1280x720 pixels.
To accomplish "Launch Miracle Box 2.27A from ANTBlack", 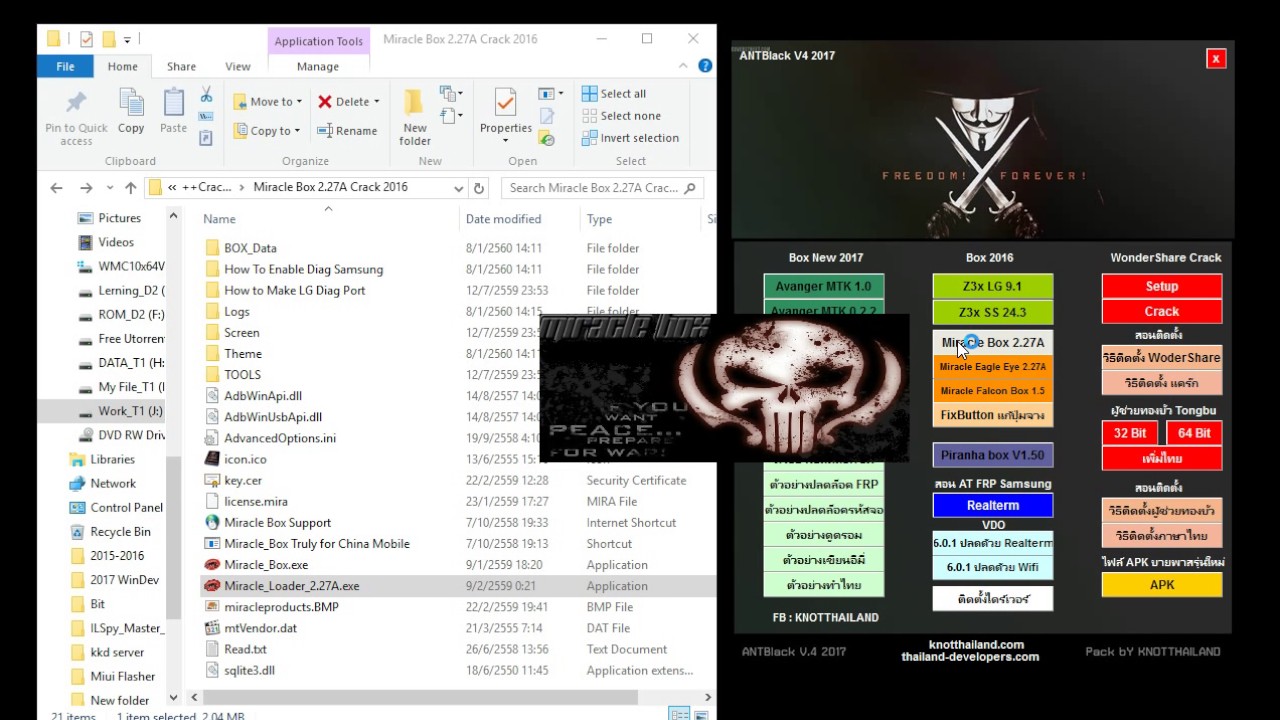I will [x=992, y=342].
